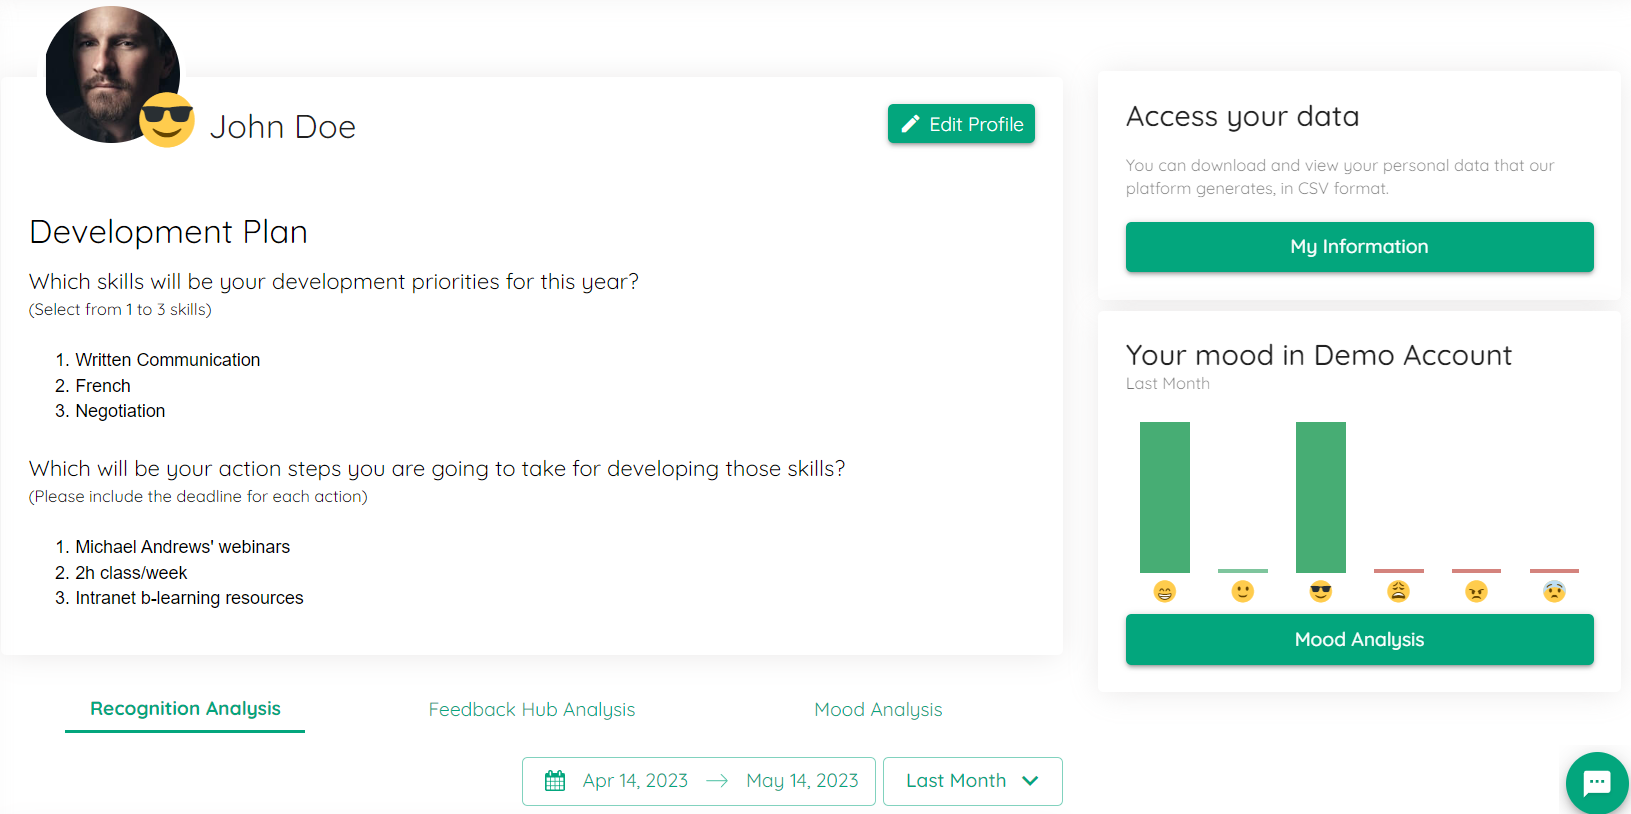The image size is (1631, 814).
Task: Click the pencil icon in Edit Profile
Action: tap(910, 124)
